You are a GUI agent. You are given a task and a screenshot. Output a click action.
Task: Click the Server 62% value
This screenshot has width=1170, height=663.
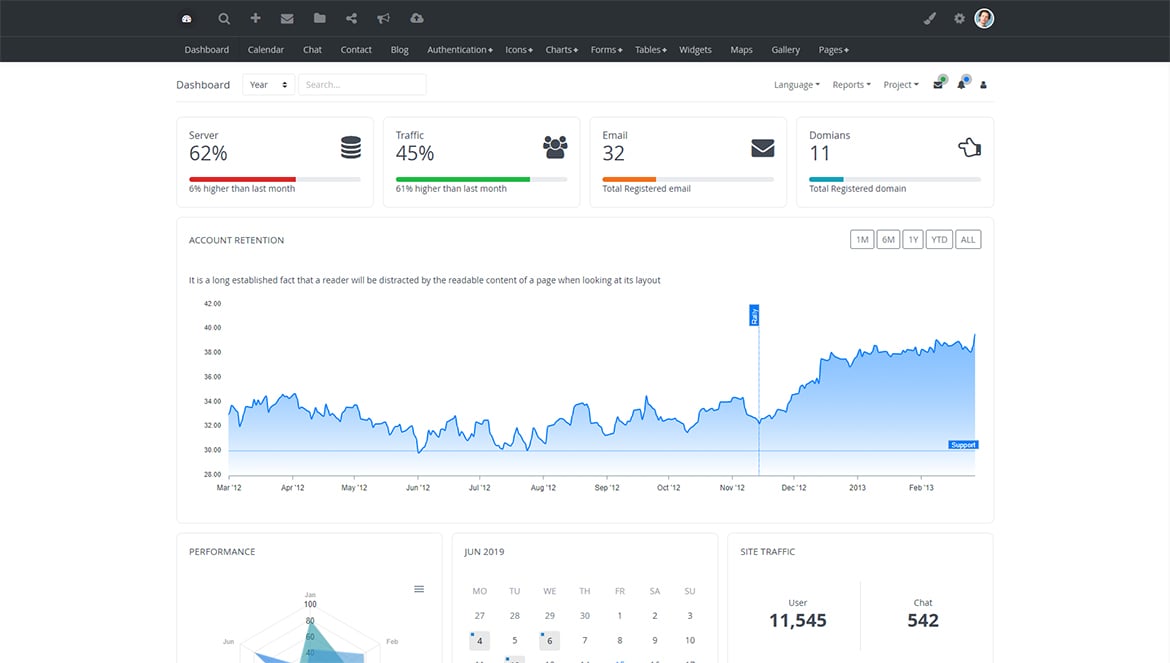[208, 154]
